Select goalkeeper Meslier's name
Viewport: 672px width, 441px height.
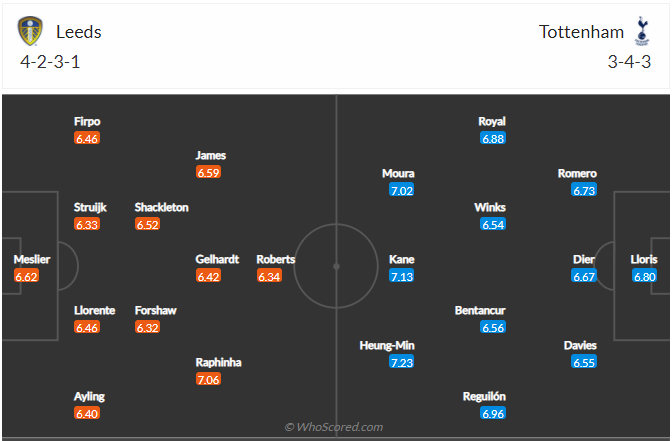[x=32, y=259]
